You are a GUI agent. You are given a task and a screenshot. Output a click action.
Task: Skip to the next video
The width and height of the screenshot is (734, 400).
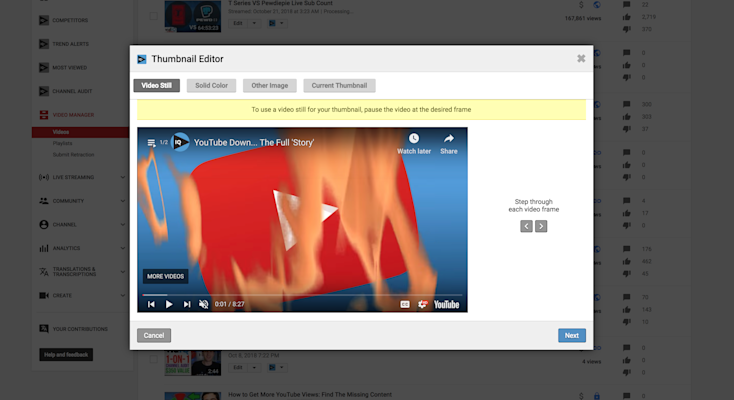tap(186, 304)
